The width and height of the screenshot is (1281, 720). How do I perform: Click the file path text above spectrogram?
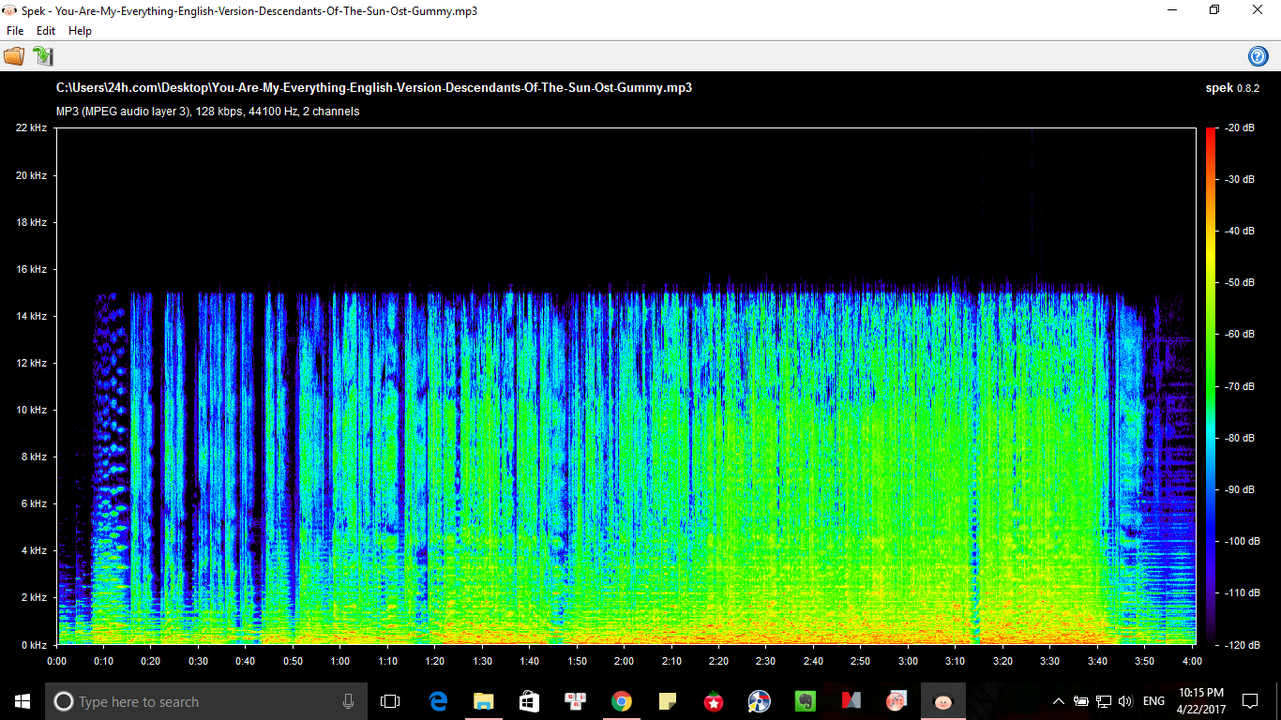374,88
